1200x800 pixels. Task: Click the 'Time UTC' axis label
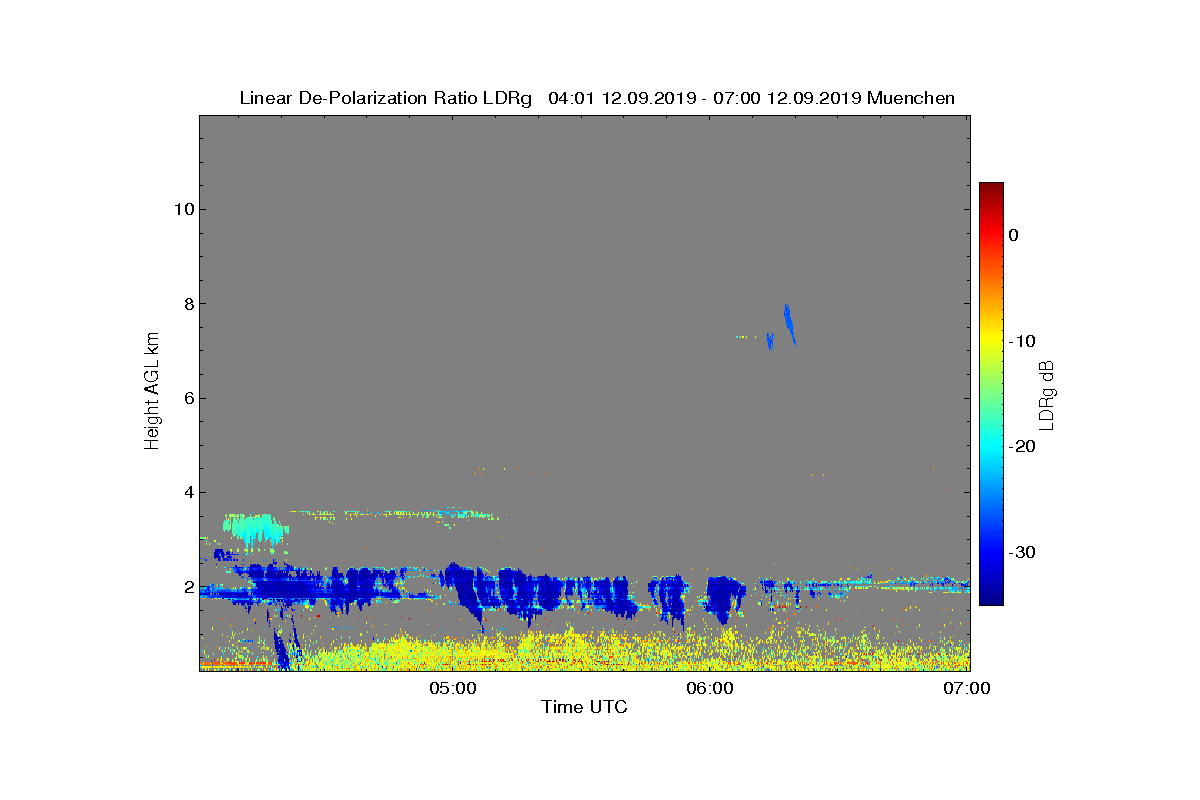585,707
